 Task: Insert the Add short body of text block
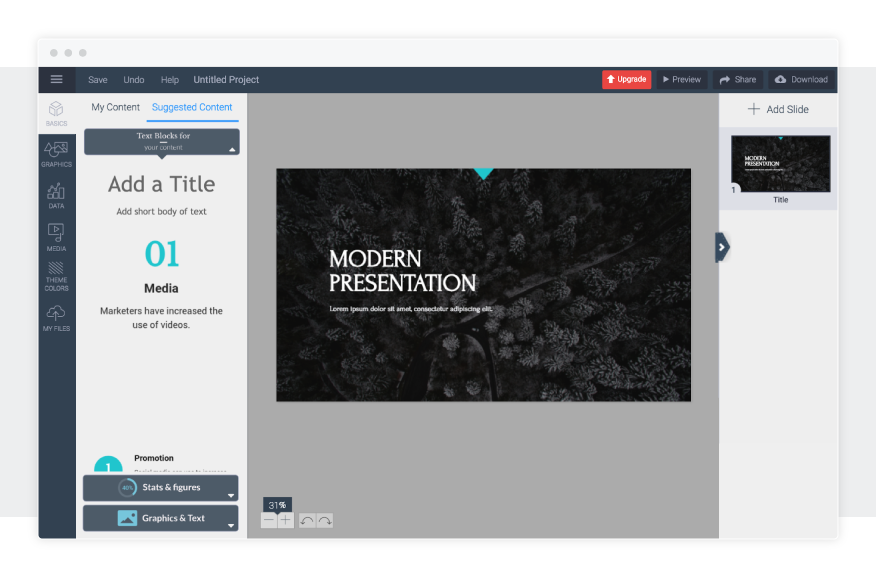[x=161, y=212]
